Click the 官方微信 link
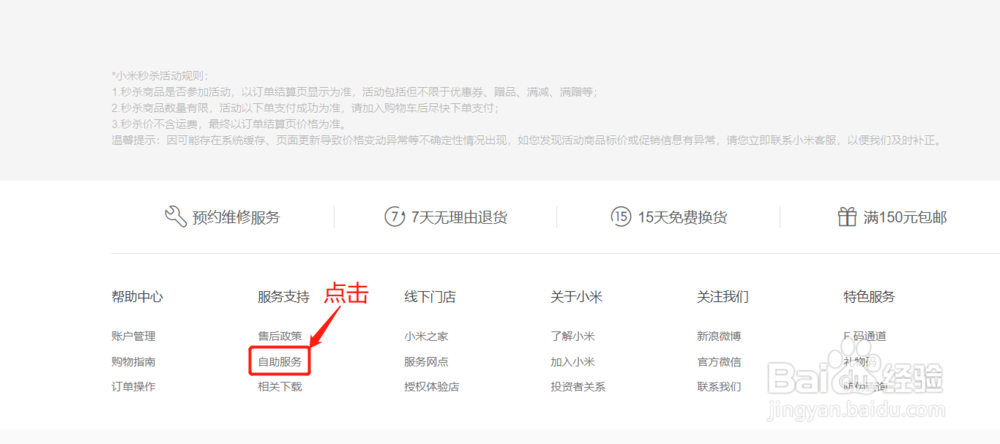The width and height of the screenshot is (1000, 444). 719,362
